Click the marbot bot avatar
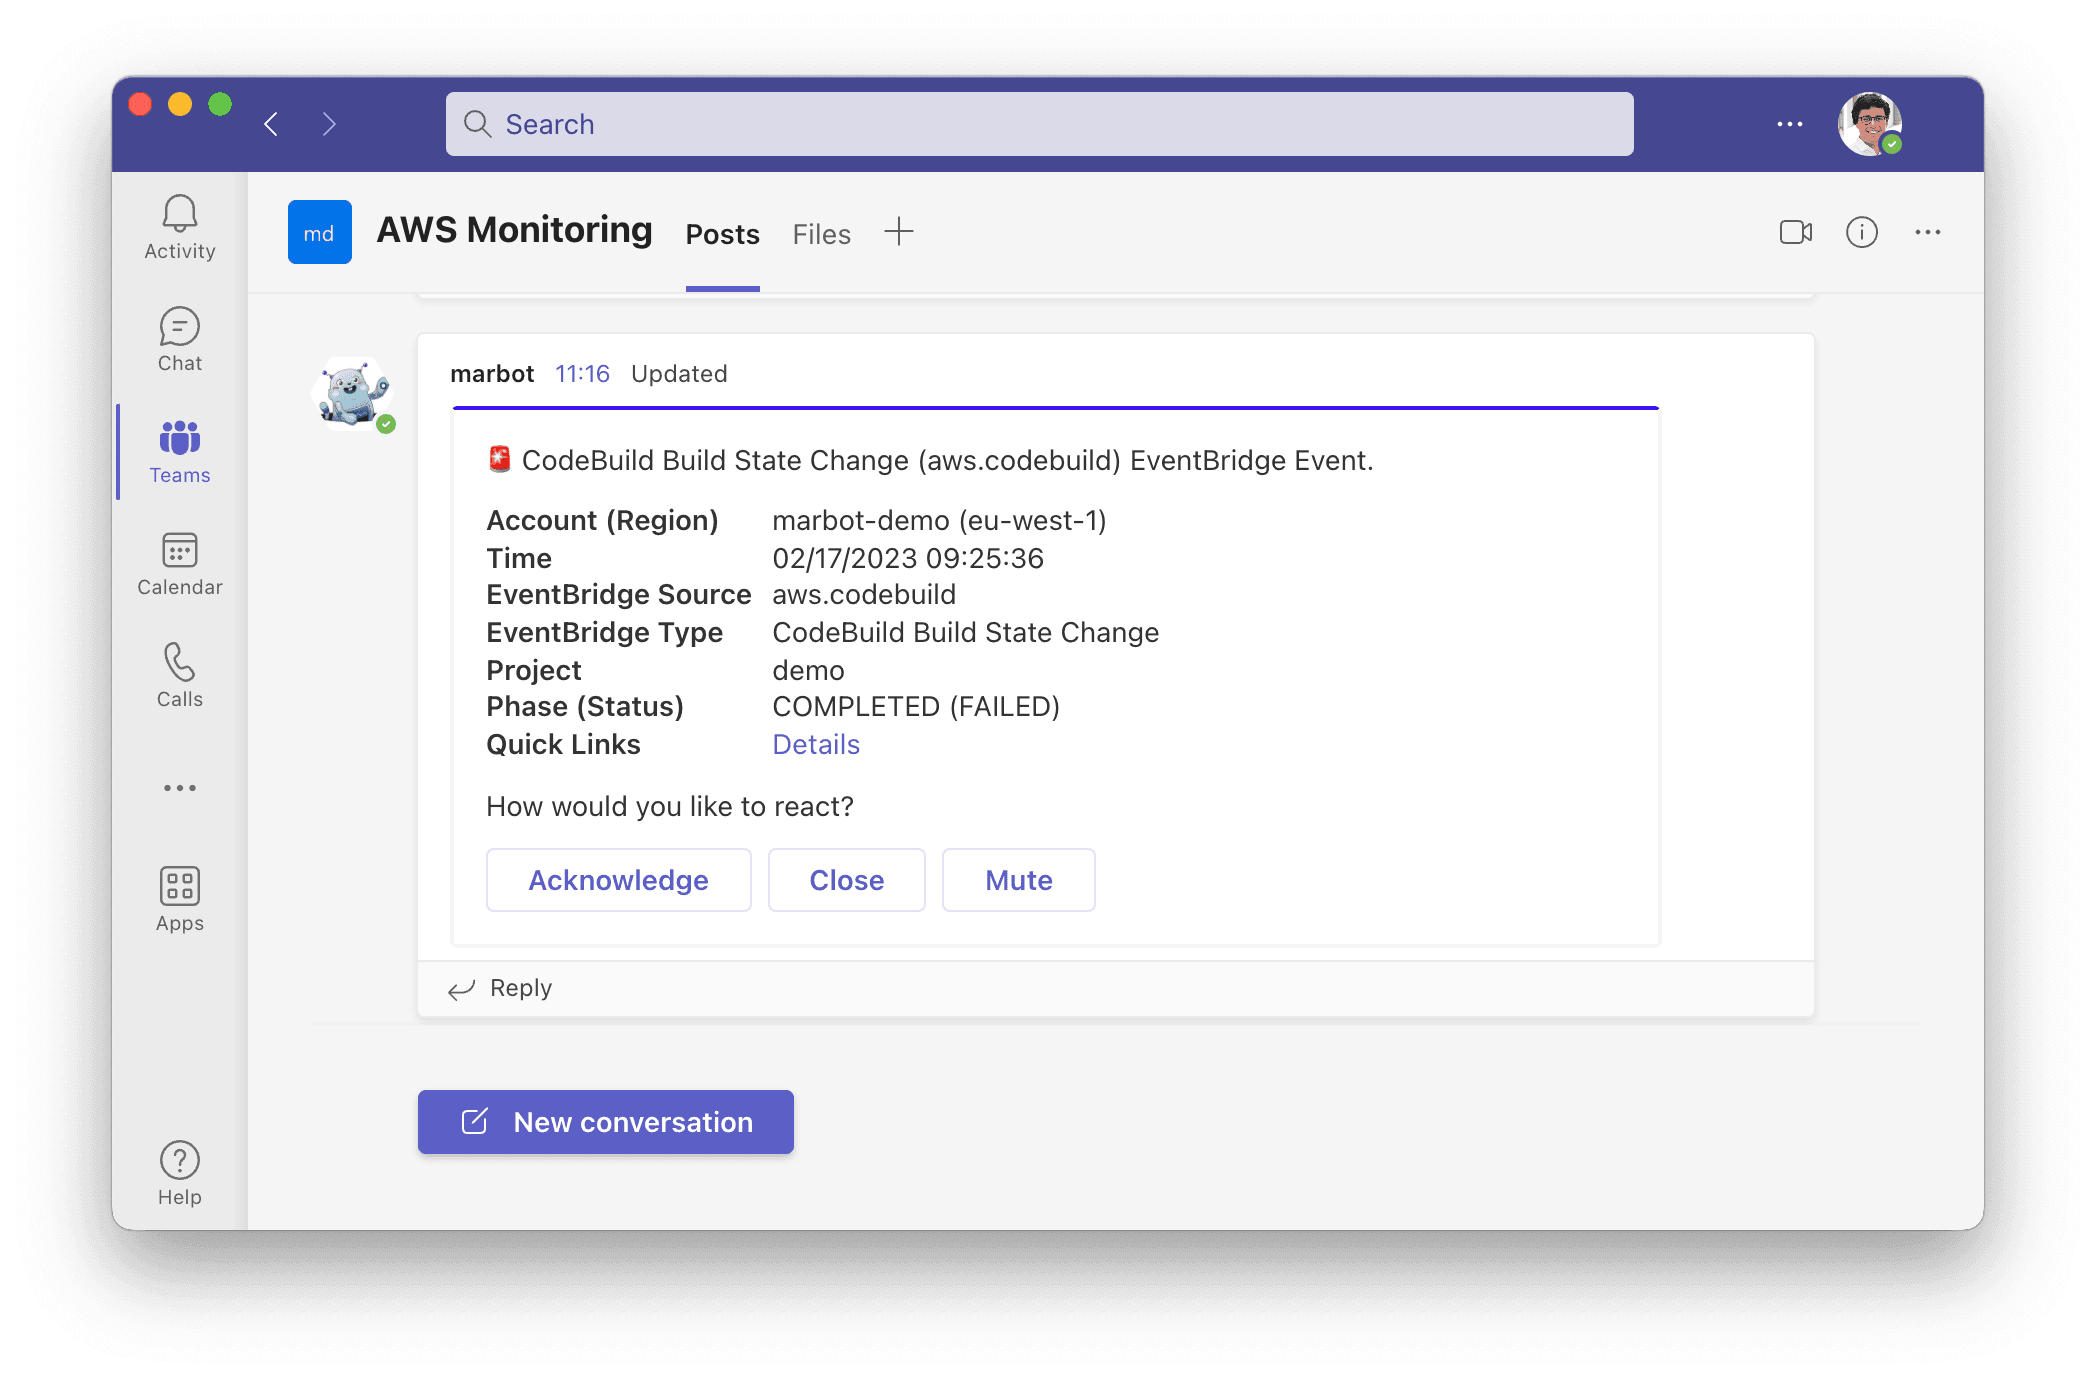 [x=353, y=393]
